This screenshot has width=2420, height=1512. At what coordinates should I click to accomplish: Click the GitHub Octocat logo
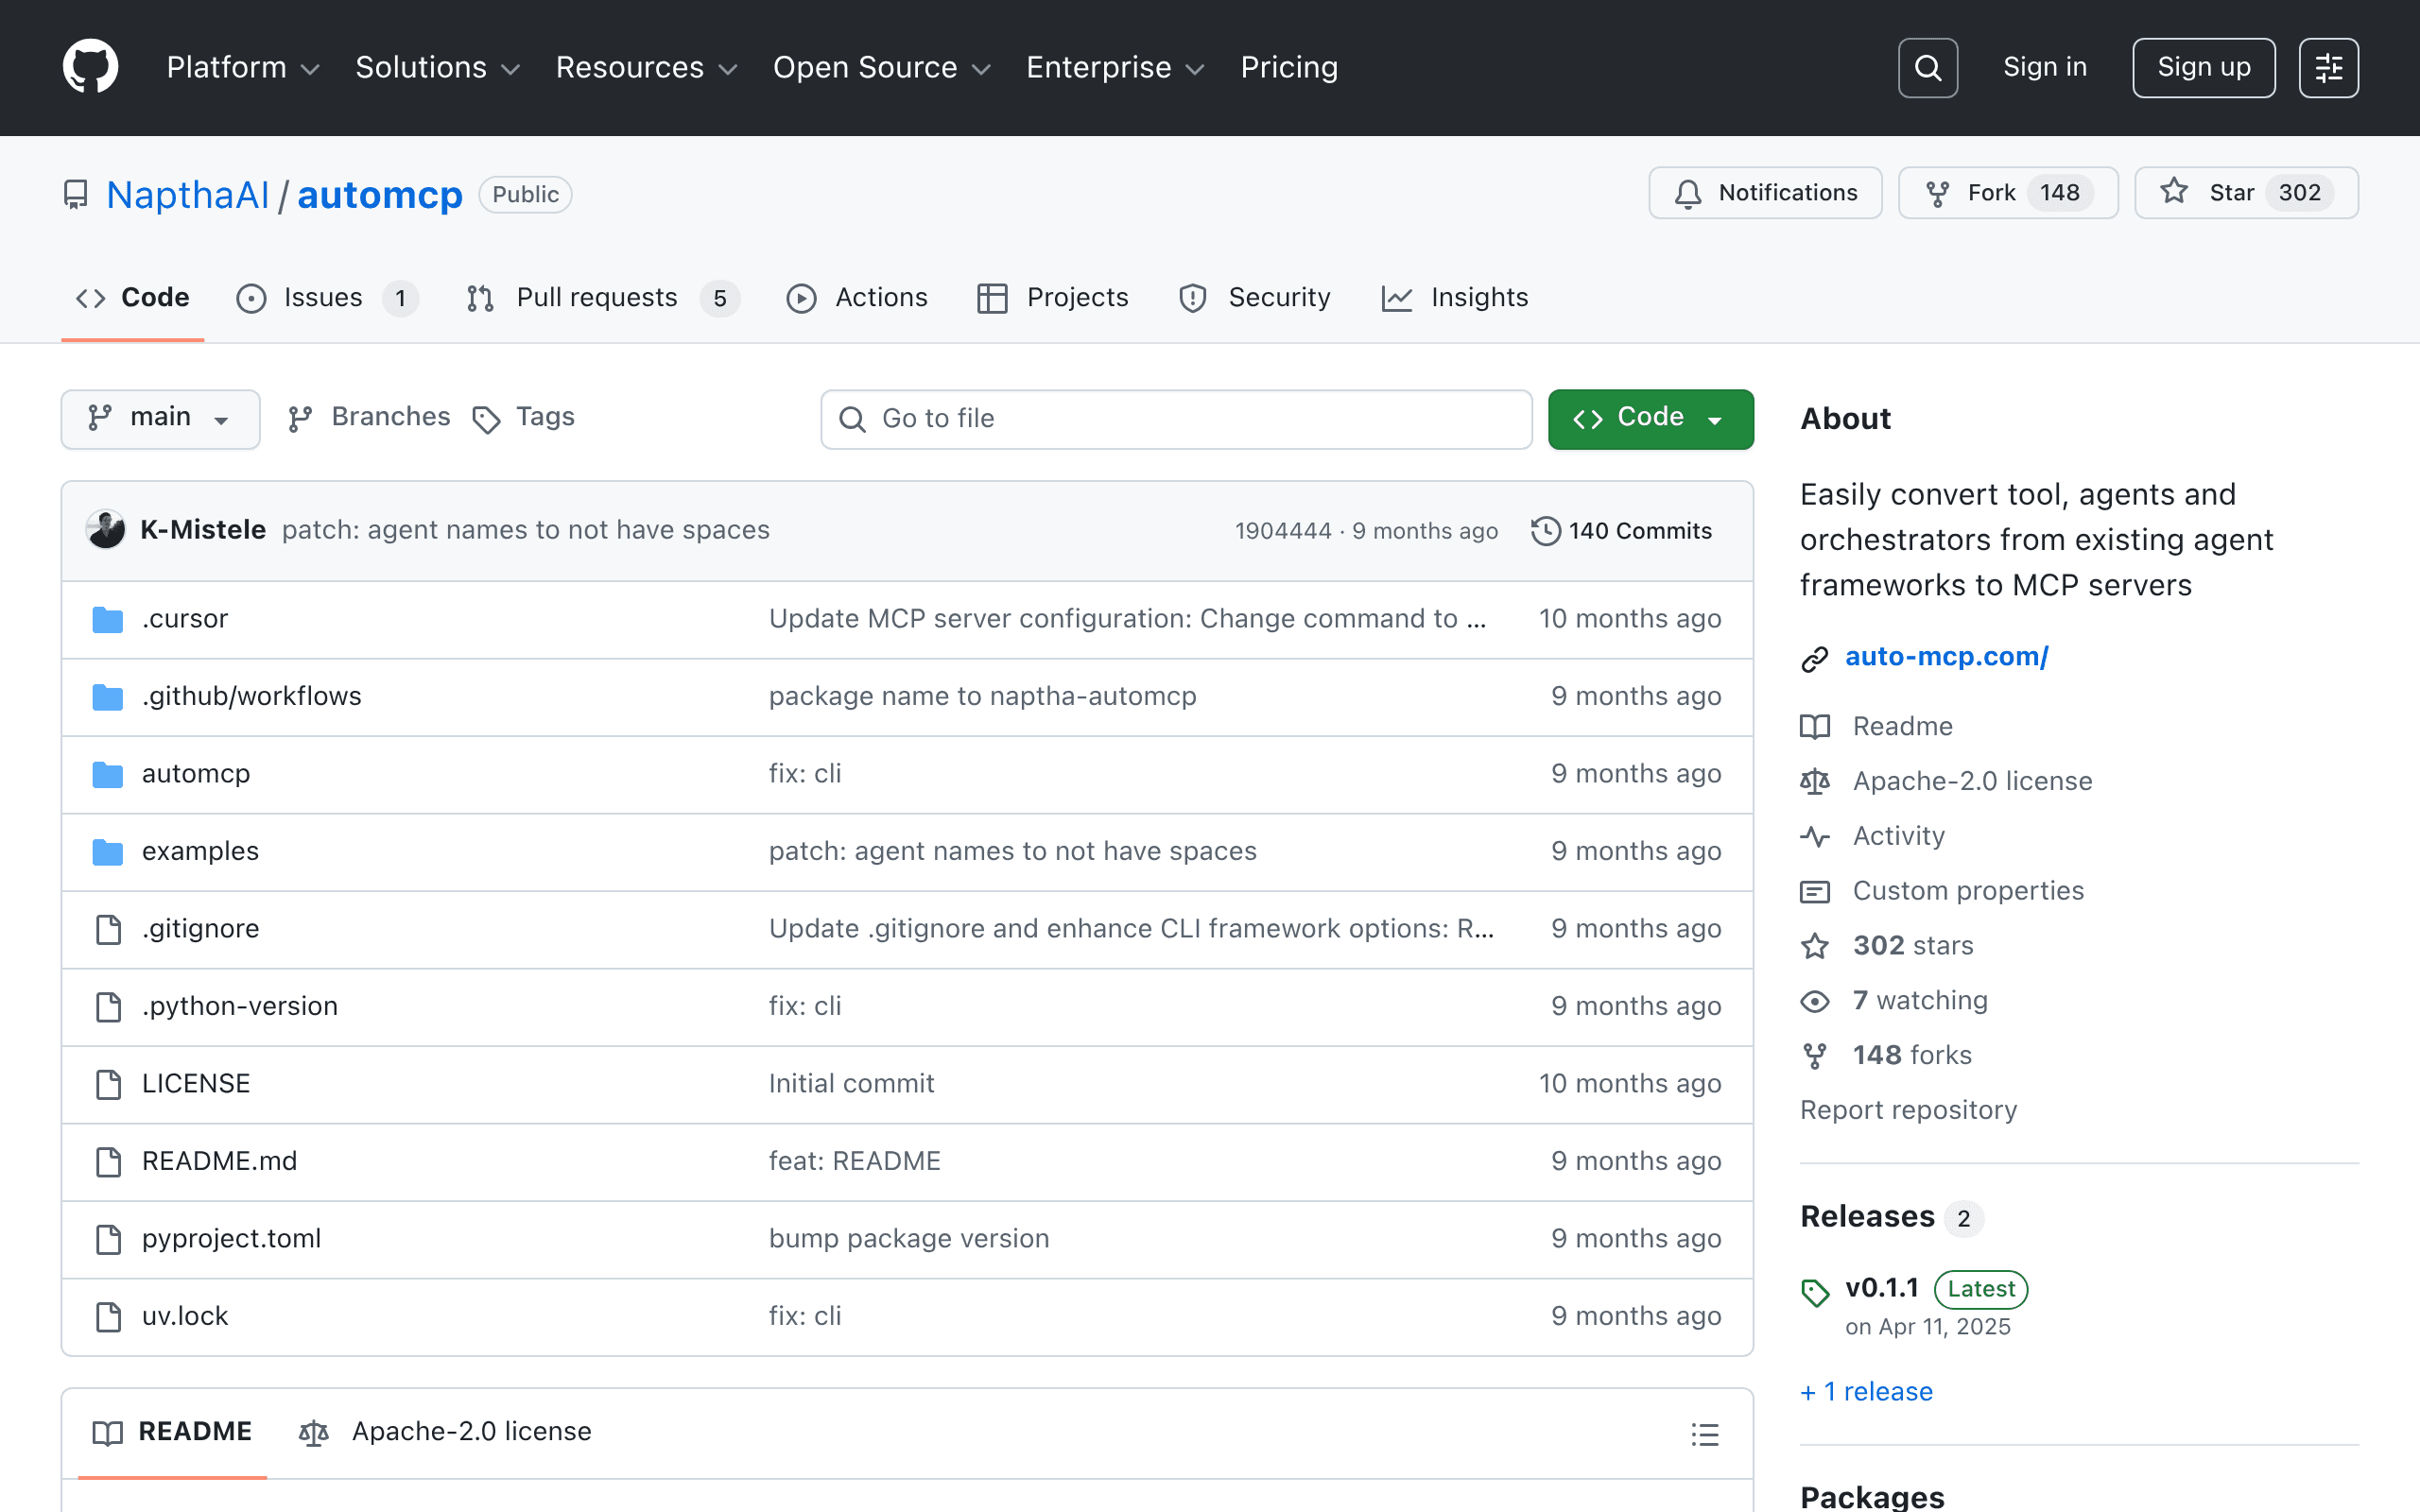point(90,67)
